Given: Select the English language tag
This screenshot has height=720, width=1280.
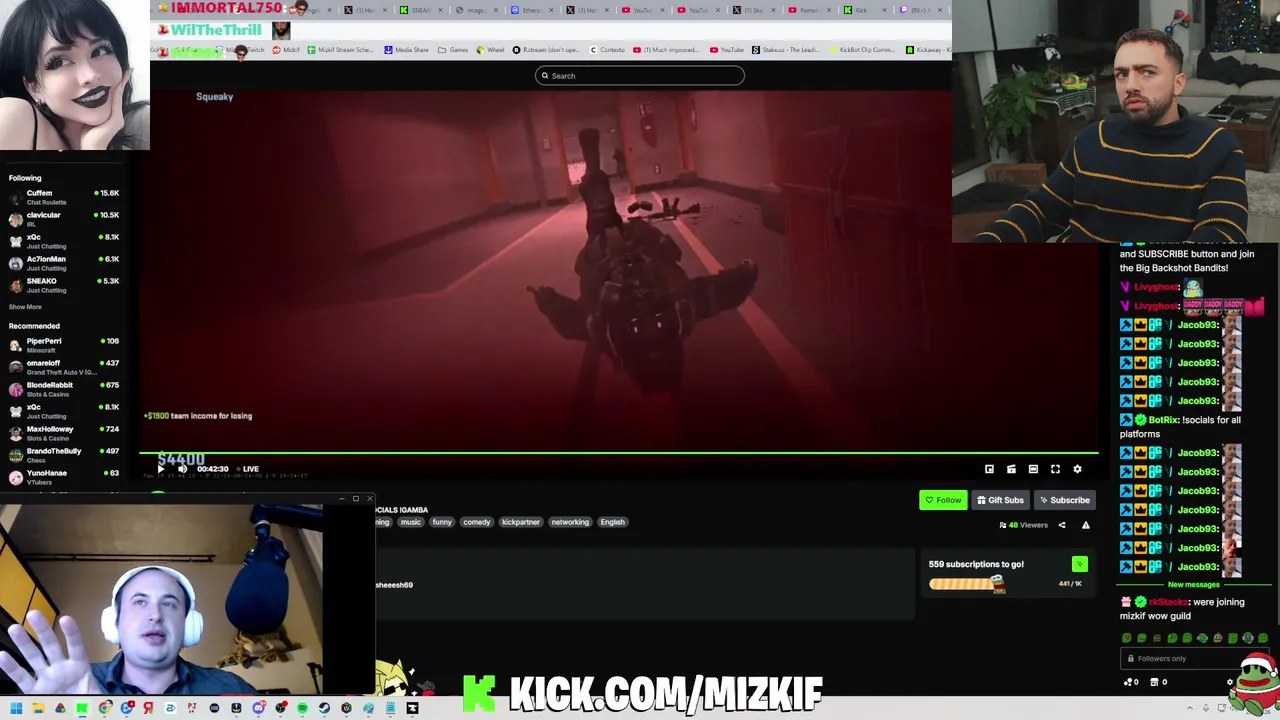Looking at the screenshot, I should [613, 522].
